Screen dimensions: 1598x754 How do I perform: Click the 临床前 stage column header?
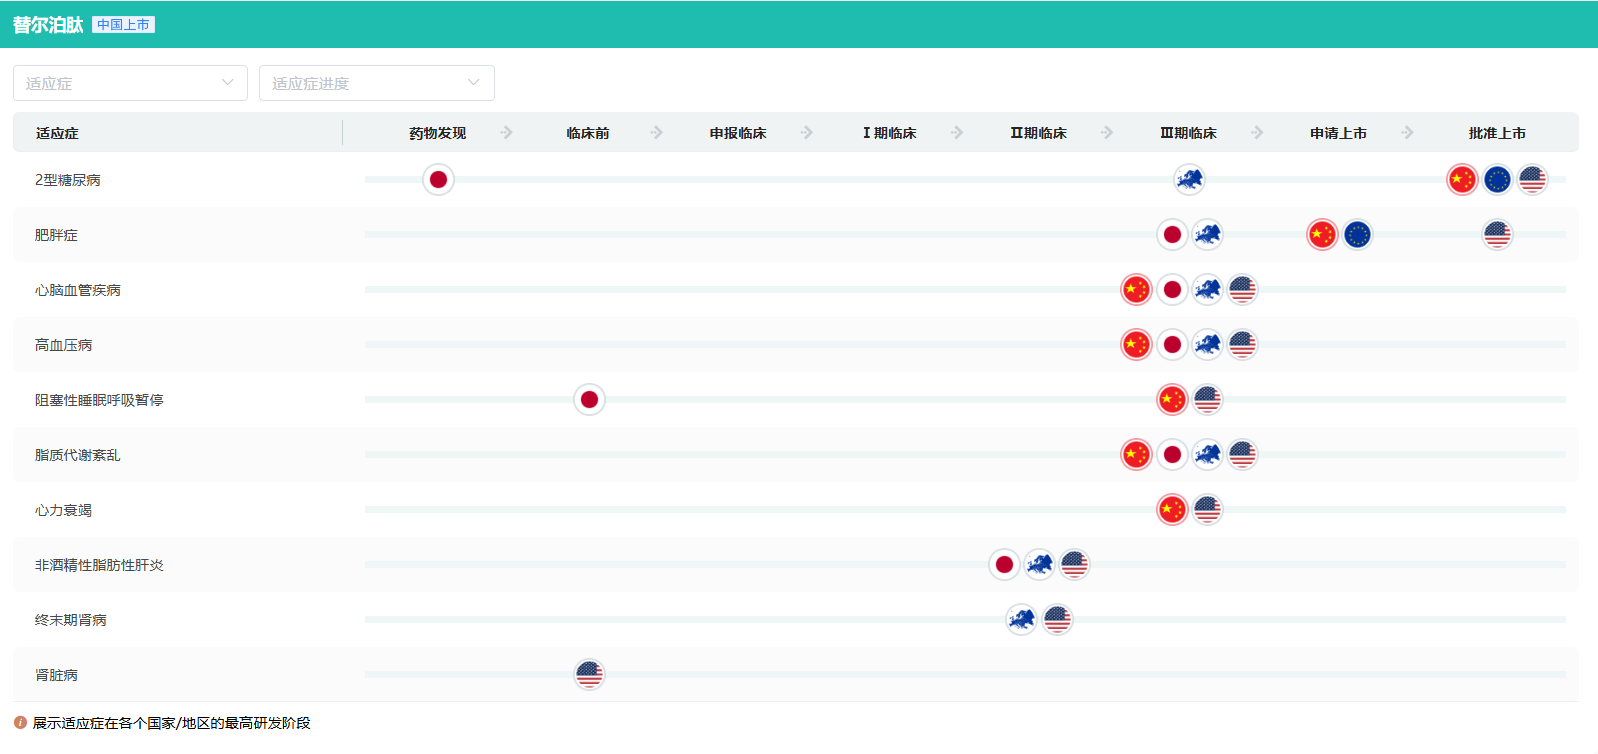pos(588,133)
